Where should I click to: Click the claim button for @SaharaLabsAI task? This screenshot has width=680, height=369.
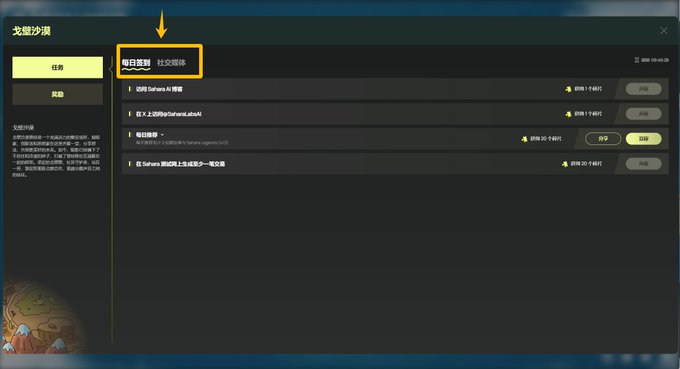point(644,114)
